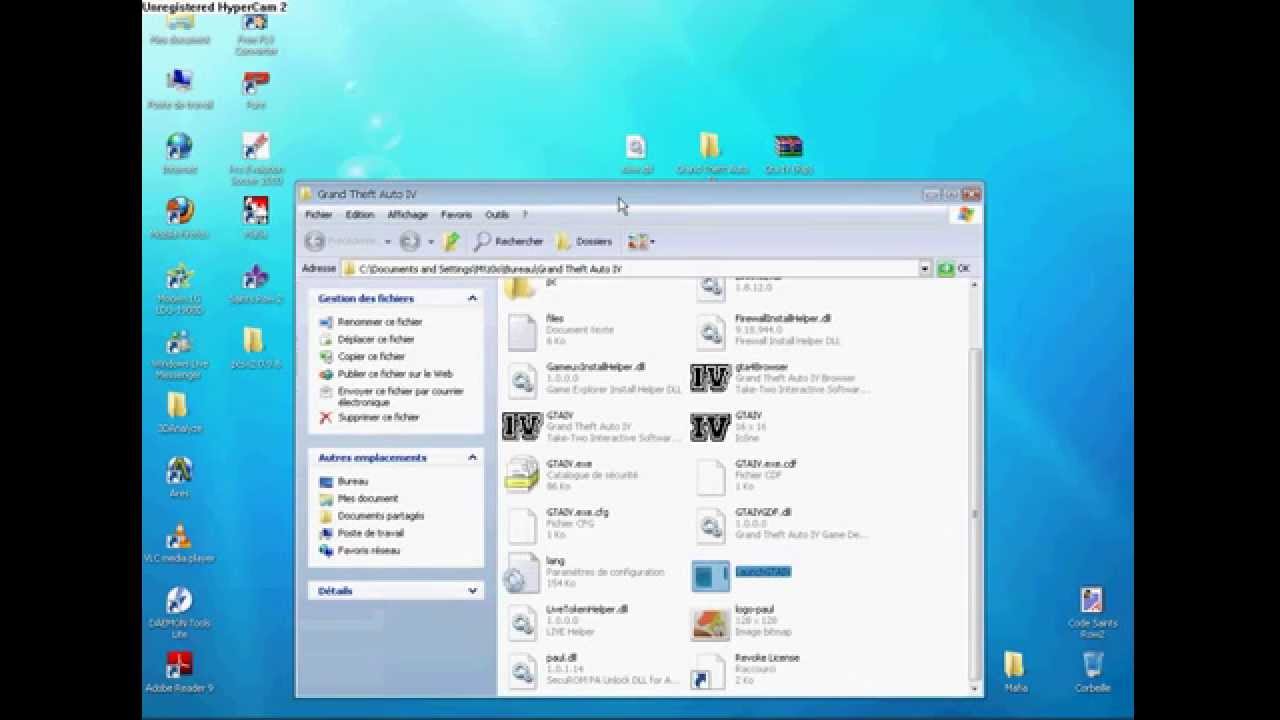Click Publier ce fichier sur le Web
Viewport: 1280px width, 720px height.
pyautogui.click(x=395, y=374)
